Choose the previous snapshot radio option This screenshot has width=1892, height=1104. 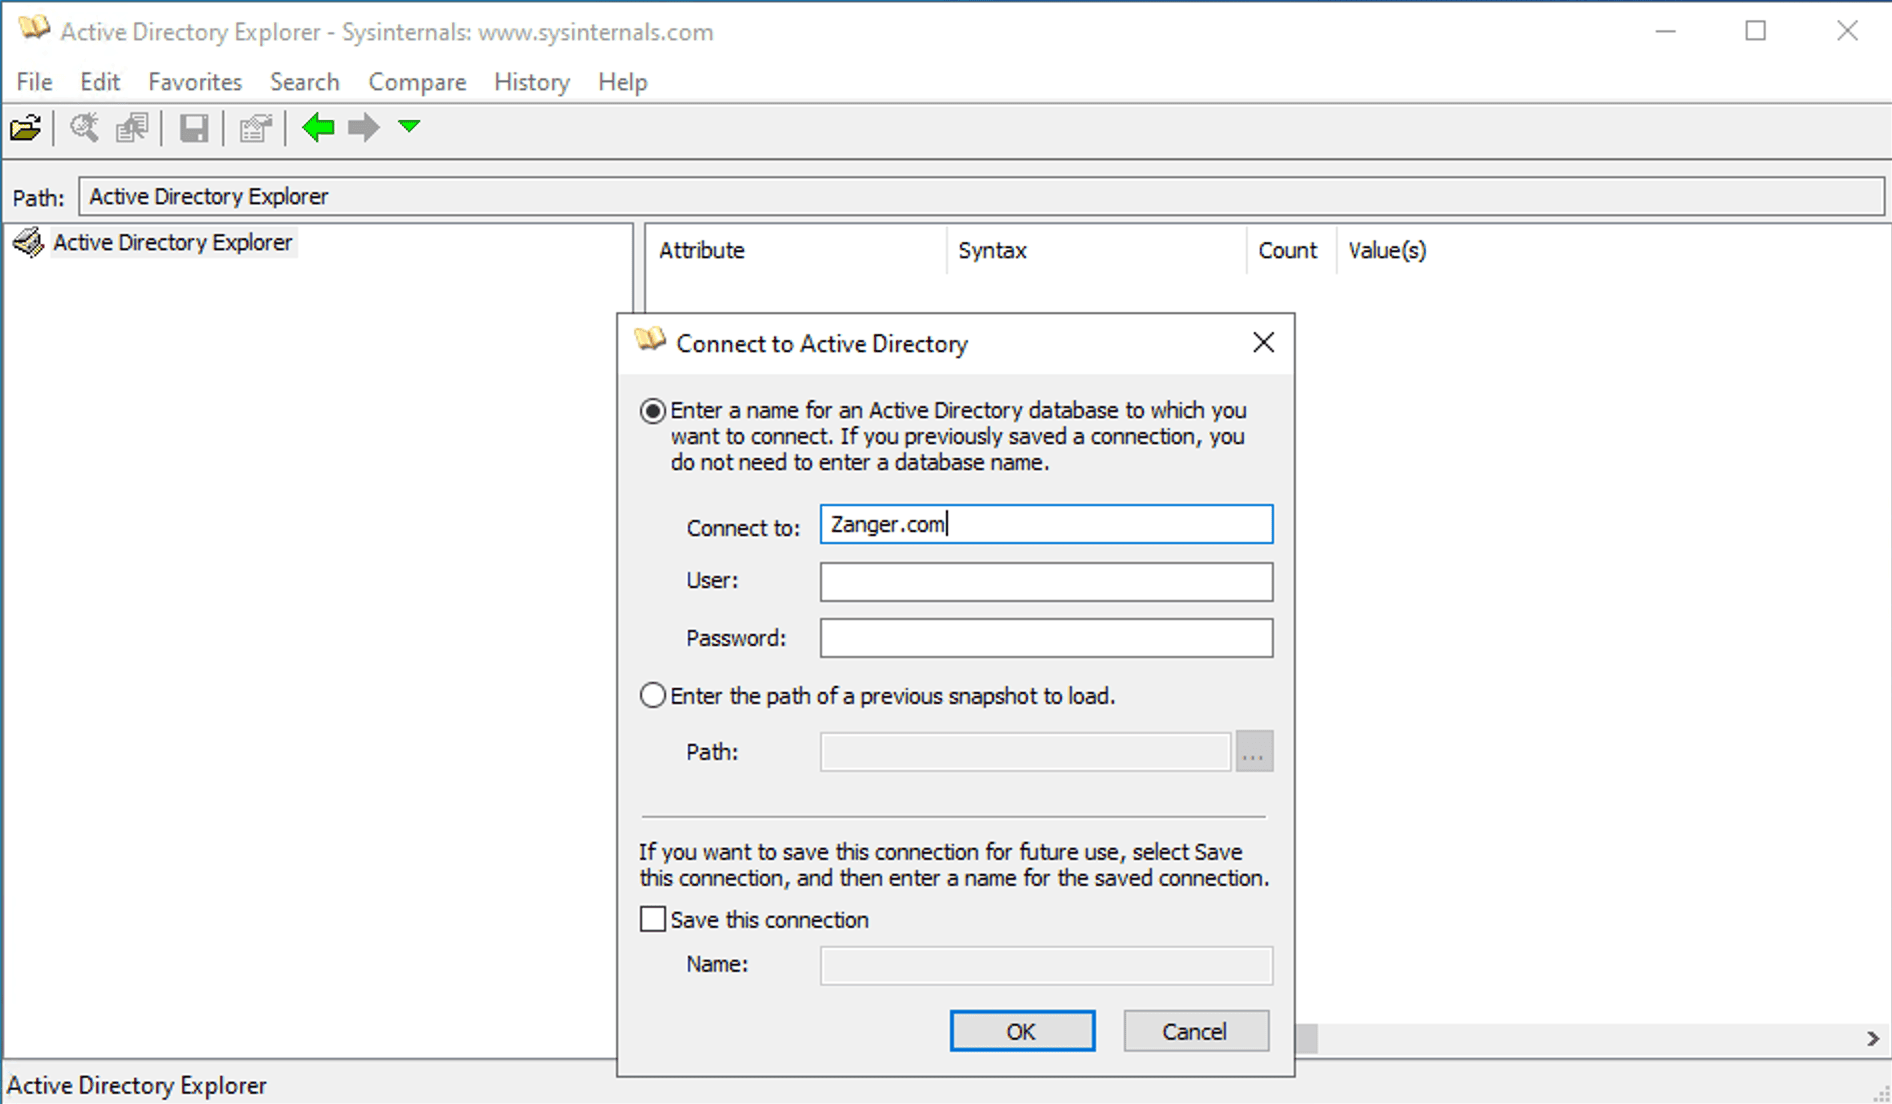pyautogui.click(x=653, y=695)
